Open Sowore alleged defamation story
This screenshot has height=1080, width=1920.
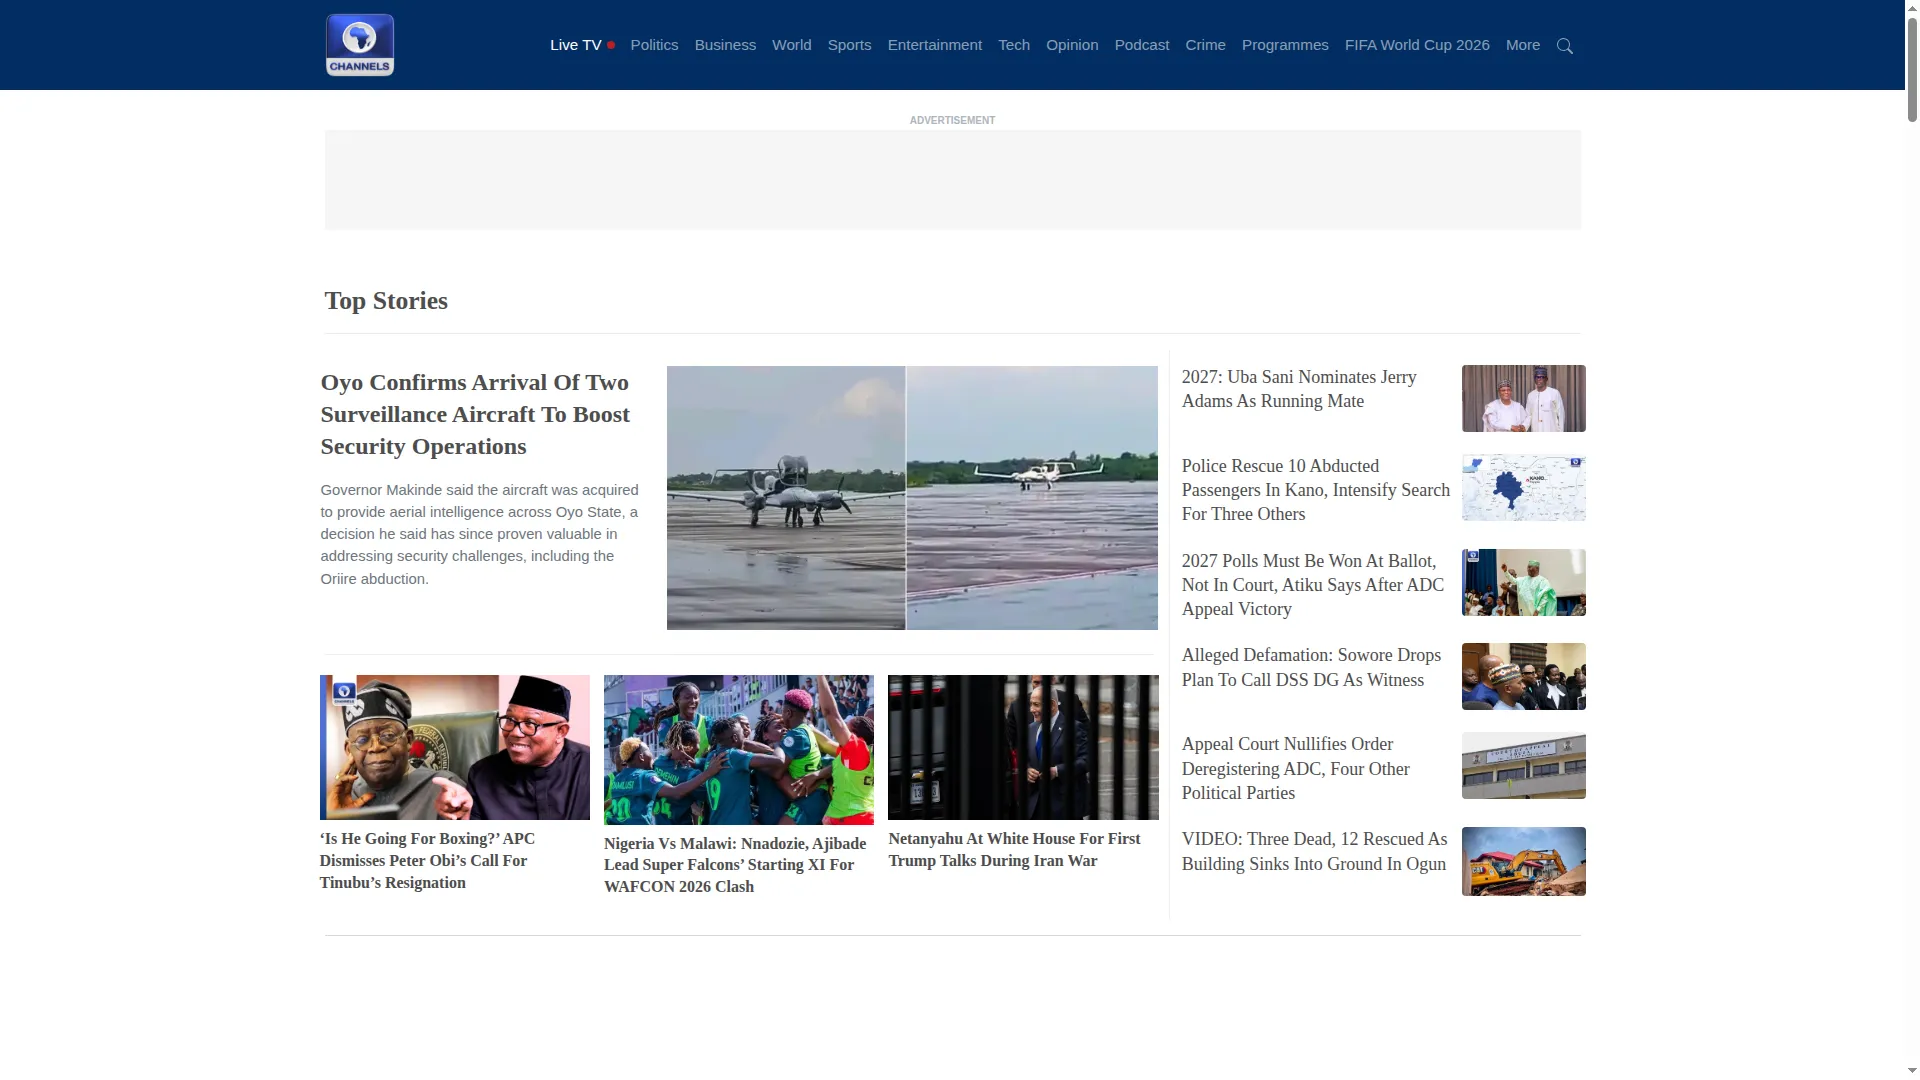[1311, 667]
